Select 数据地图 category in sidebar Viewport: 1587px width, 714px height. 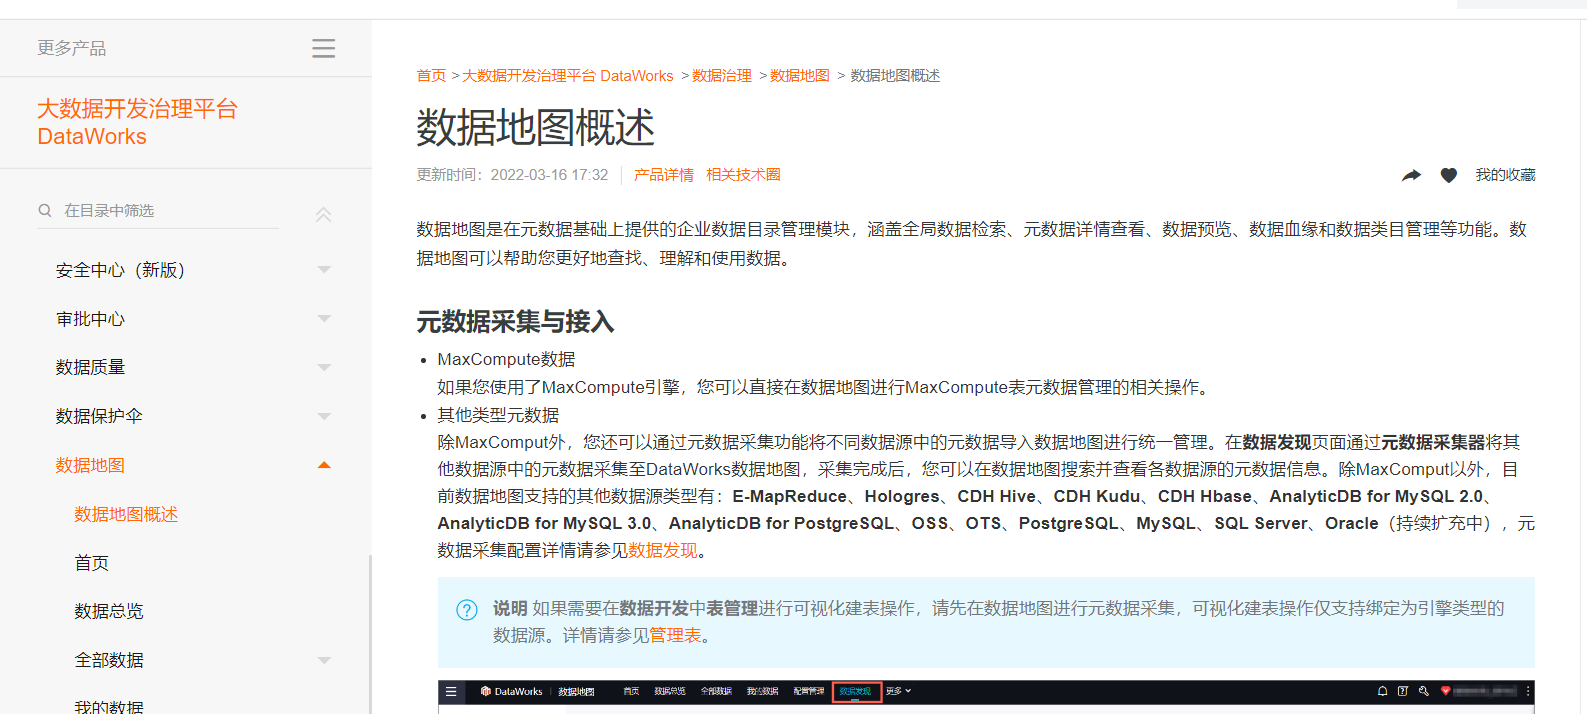click(x=90, y=465)
